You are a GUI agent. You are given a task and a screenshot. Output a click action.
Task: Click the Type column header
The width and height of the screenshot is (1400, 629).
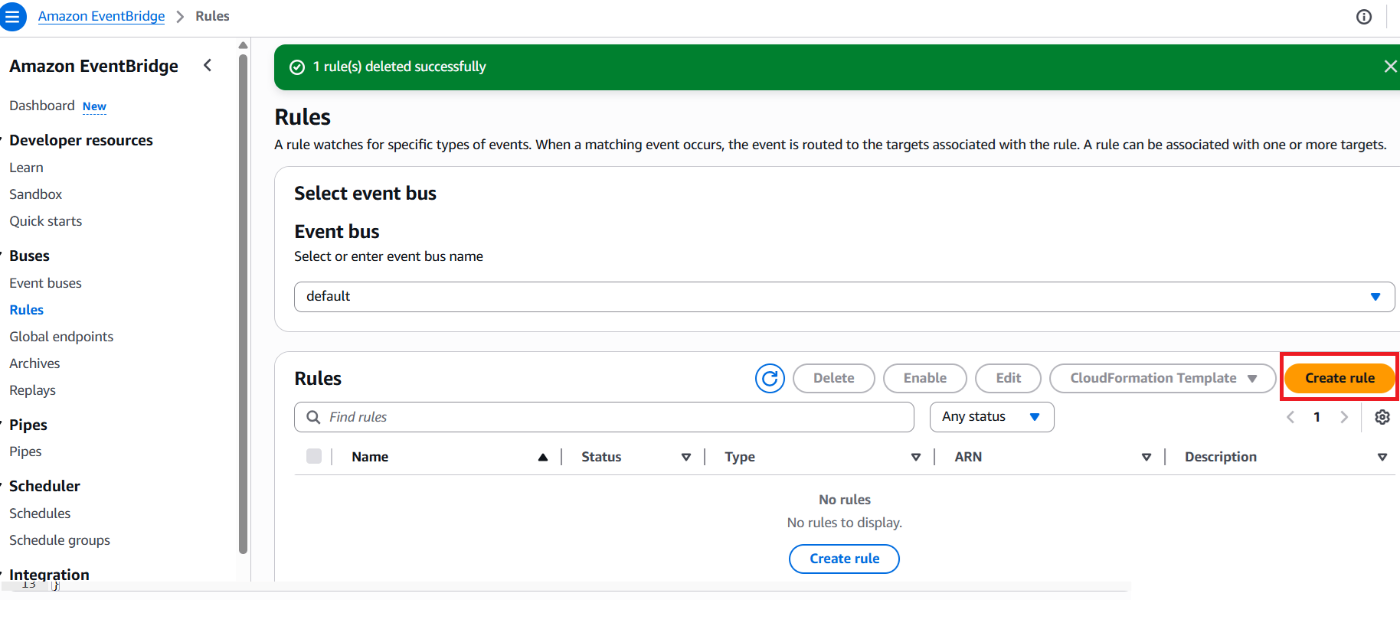tap(740, 457)
